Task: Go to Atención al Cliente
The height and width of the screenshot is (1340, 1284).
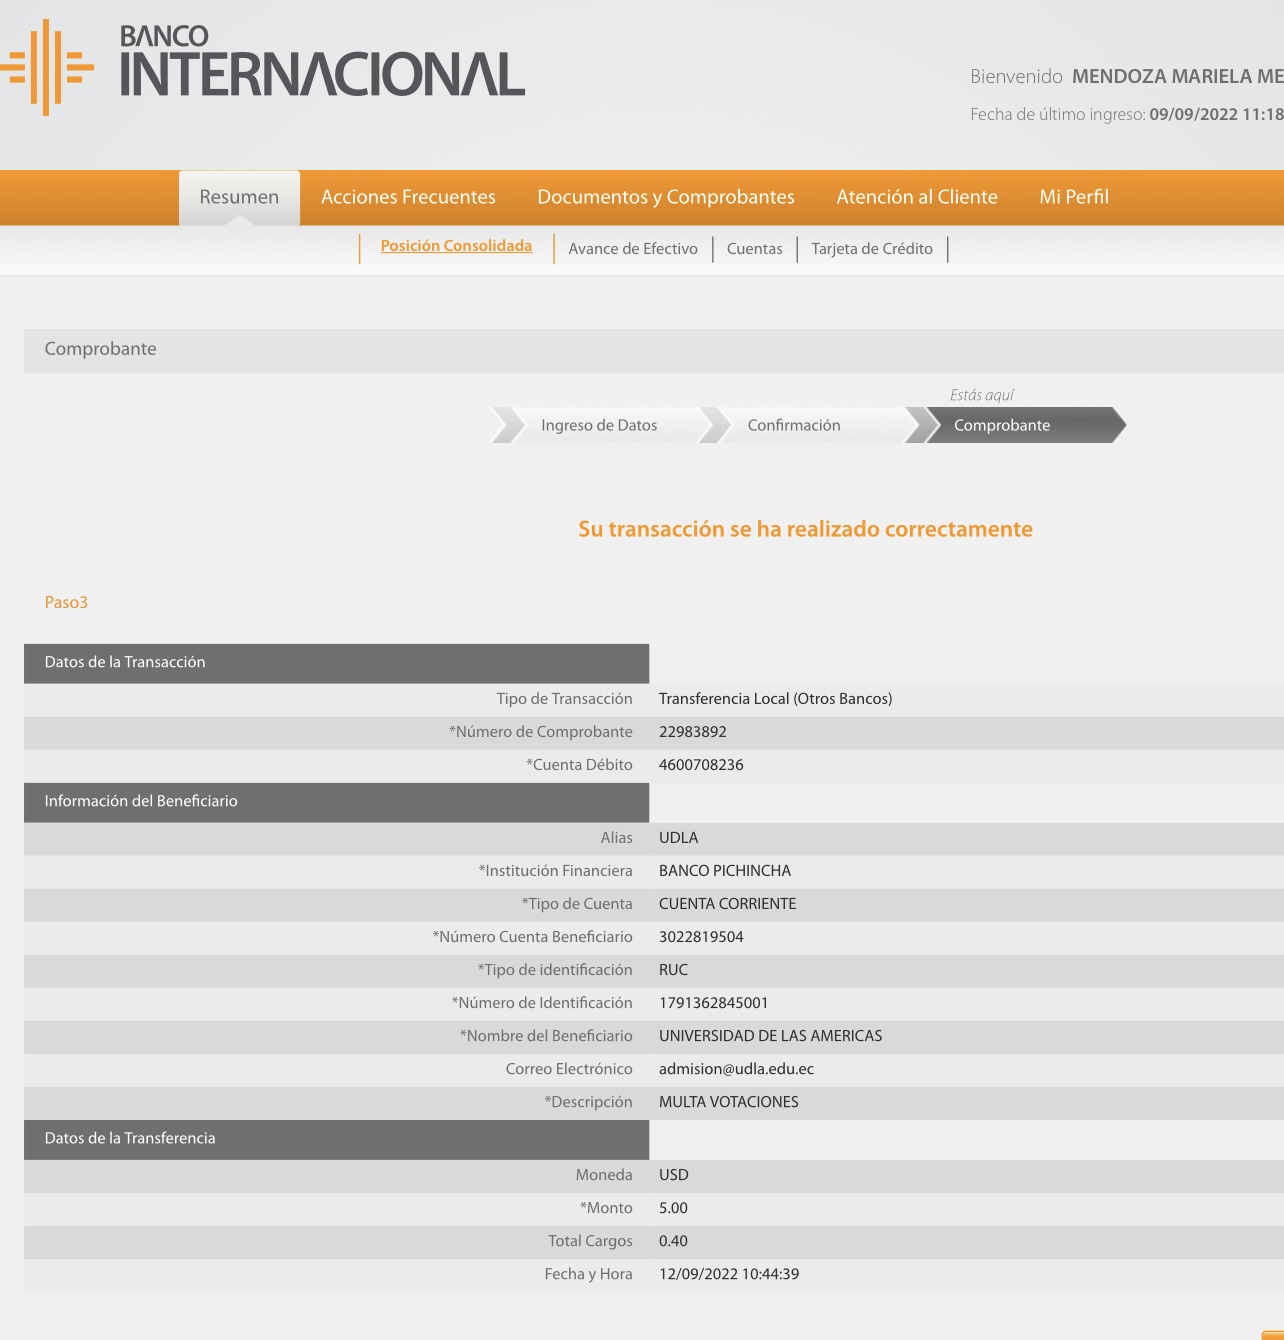Action: [916, 197]
